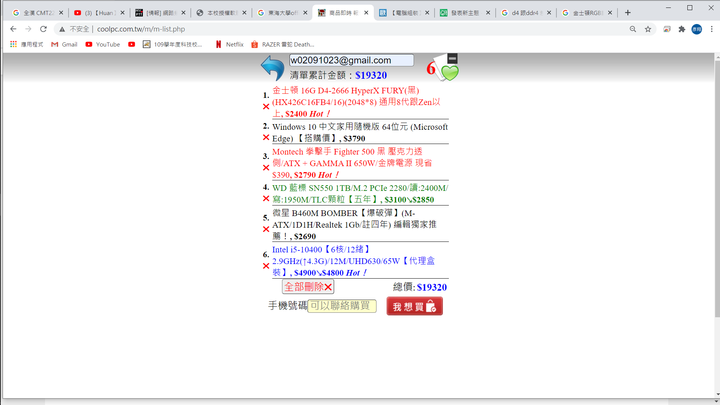Open the Gmail bookmark

tap(64, 45)
